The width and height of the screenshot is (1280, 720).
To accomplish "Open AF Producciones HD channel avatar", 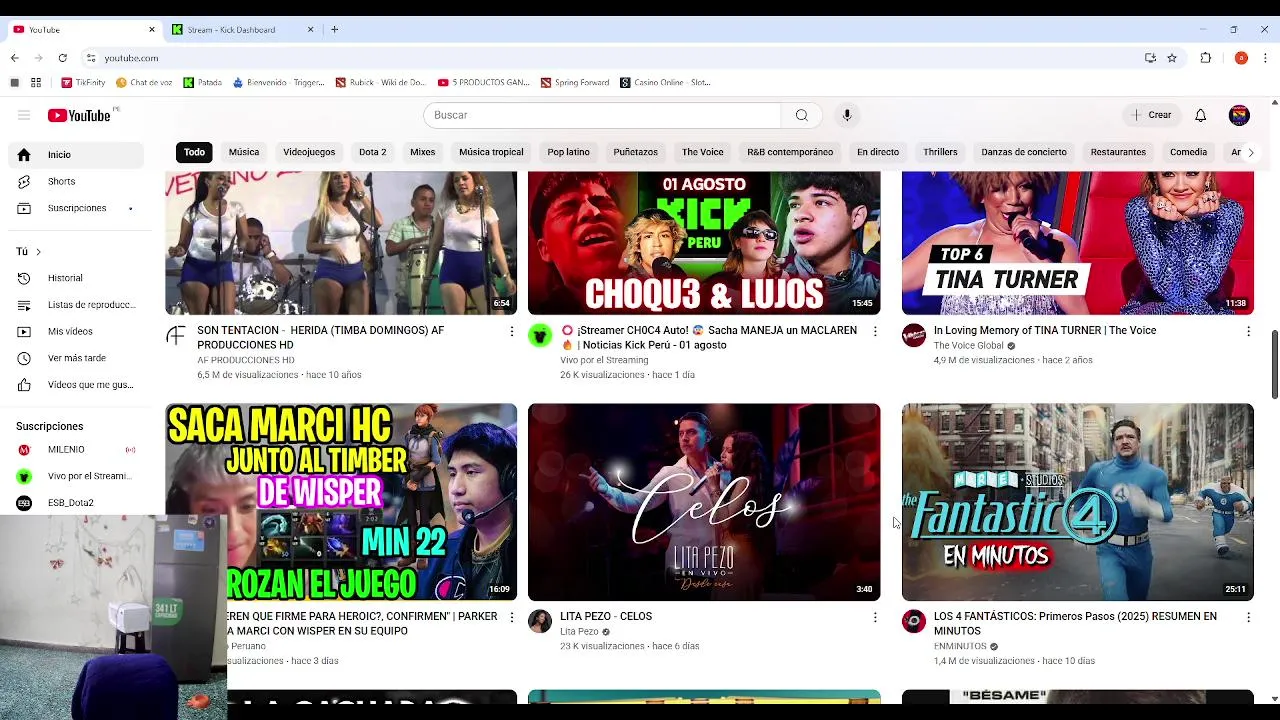I will coord(176,336).
